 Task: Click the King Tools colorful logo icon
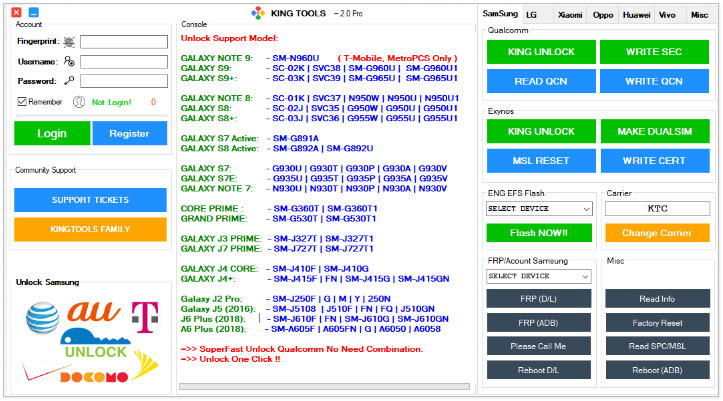[x=258, y=13]
